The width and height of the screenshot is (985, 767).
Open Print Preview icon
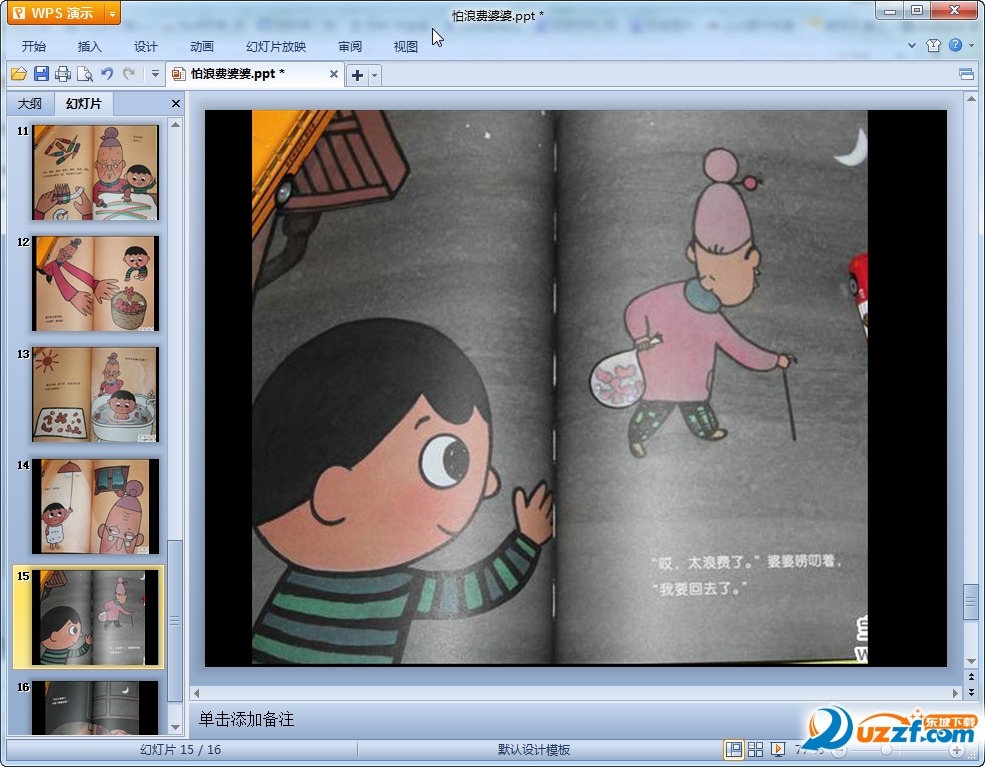(85, 74)
